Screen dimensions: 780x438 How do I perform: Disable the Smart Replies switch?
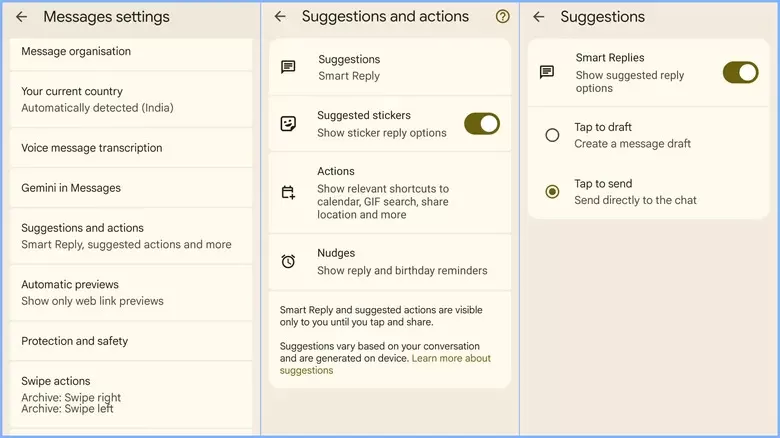(740, 73)
